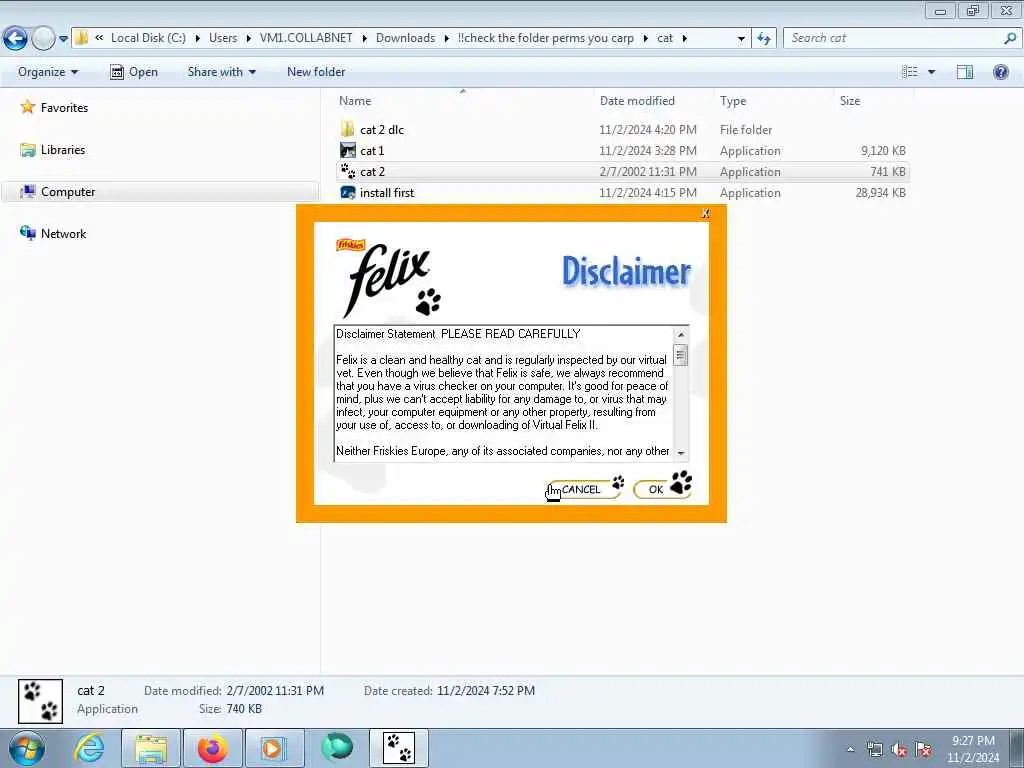Click the taskbar clock showing 9:27 PM
This screenshot has width=1024, height=768.
click(973, 749)
